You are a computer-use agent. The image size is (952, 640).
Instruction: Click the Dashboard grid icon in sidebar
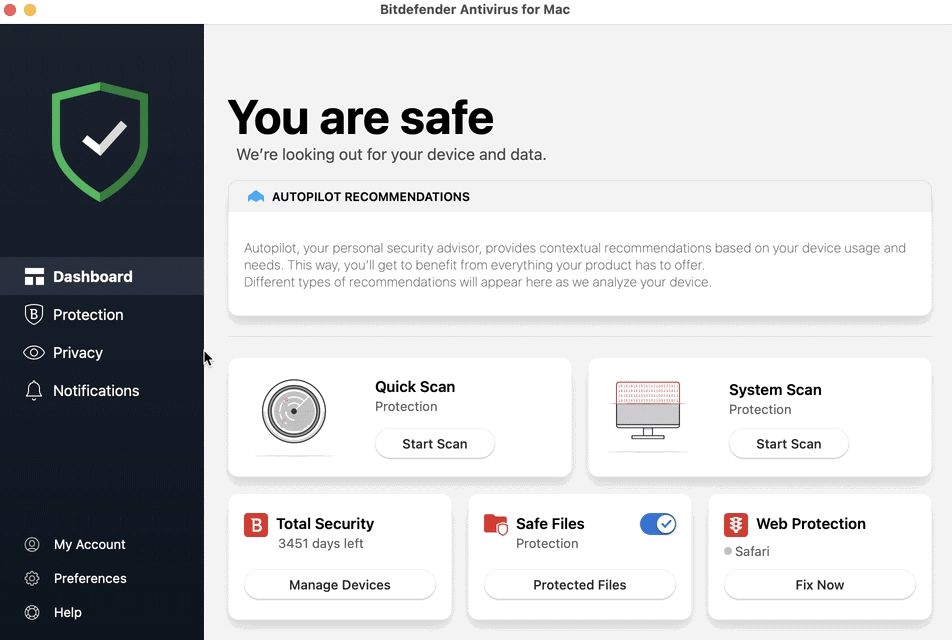coord(34,277)
